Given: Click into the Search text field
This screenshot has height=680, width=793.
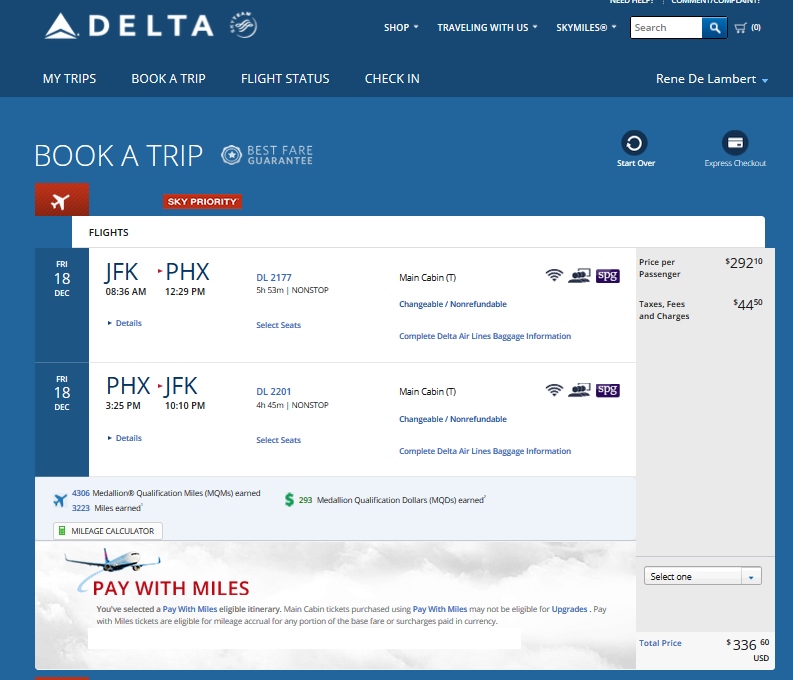Looking at the screenshot, I should (x=666, y=28).
